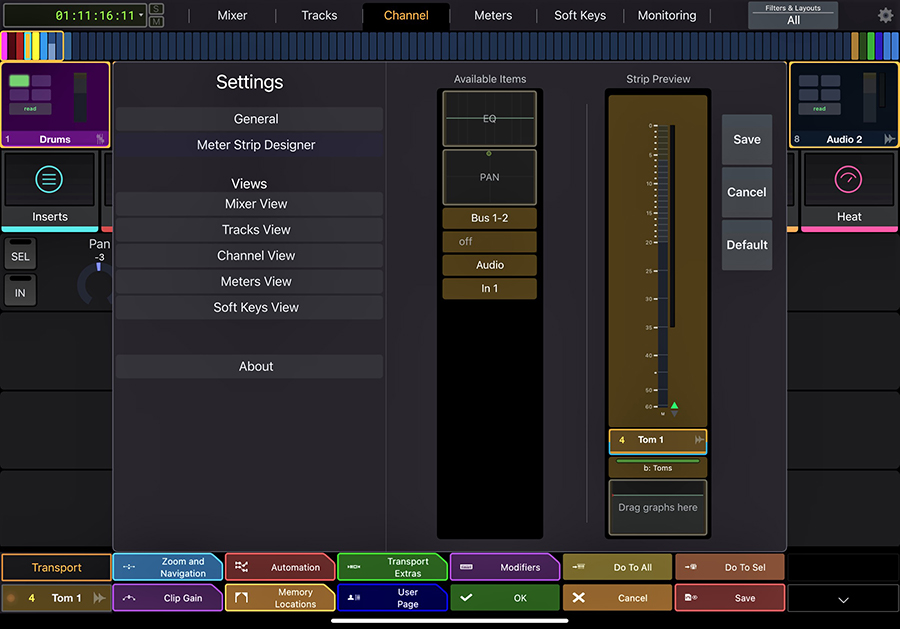Toggle the Transport soft key

pos(56,567)
